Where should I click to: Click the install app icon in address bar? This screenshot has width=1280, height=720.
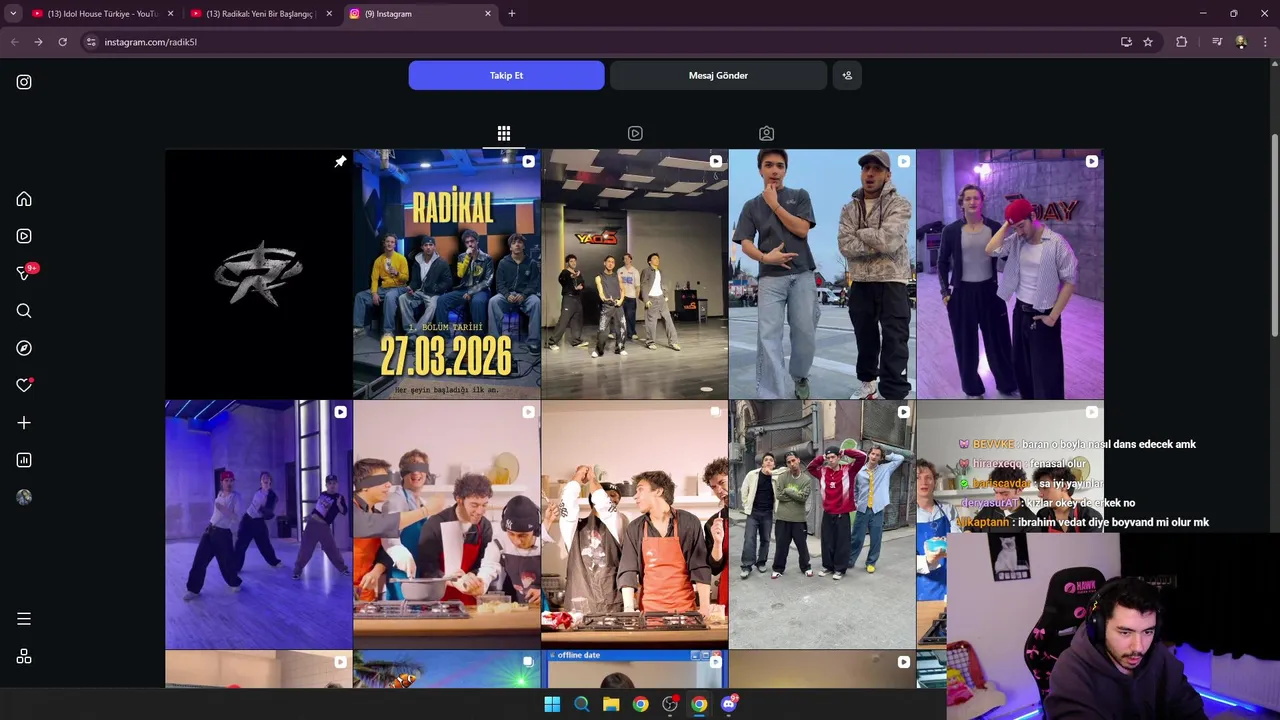[1126, 42]
